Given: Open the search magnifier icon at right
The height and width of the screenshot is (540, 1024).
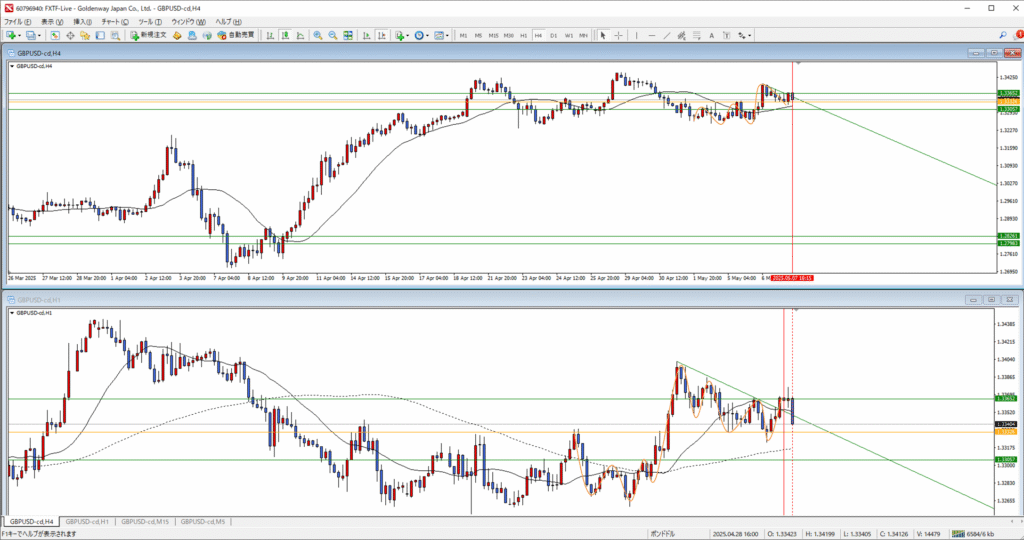Looking at the screenshot, I should click(1002, 35).
